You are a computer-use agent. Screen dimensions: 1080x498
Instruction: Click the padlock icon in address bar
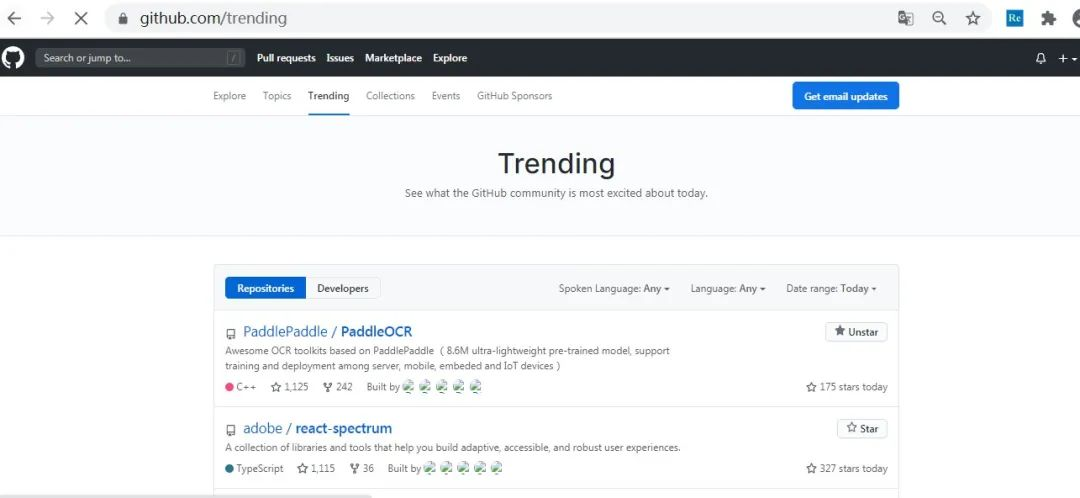tap(123, 19)
